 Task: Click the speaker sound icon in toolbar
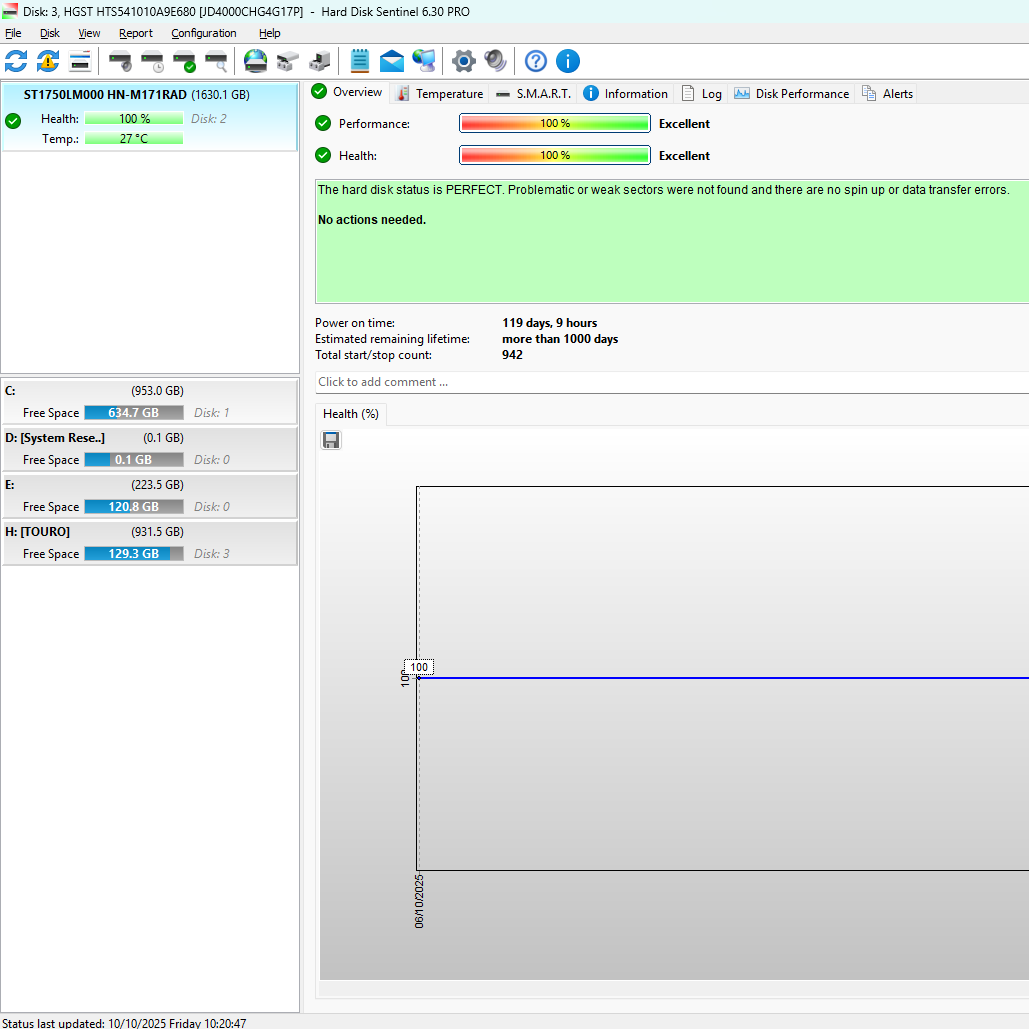(x=495, y=61)
